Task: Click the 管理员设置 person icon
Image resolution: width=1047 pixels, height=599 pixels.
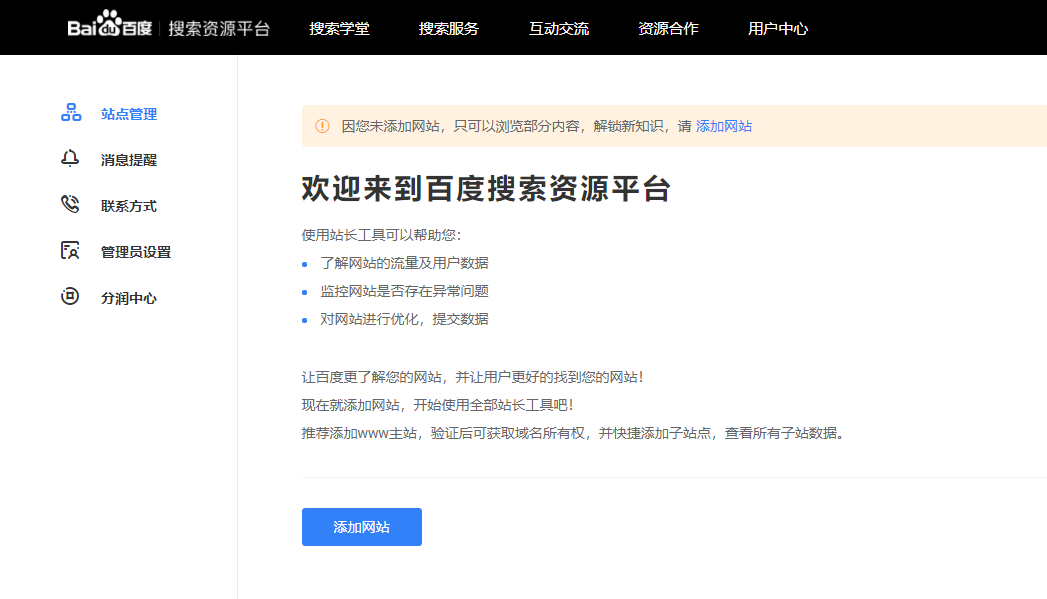Action: 70,250
